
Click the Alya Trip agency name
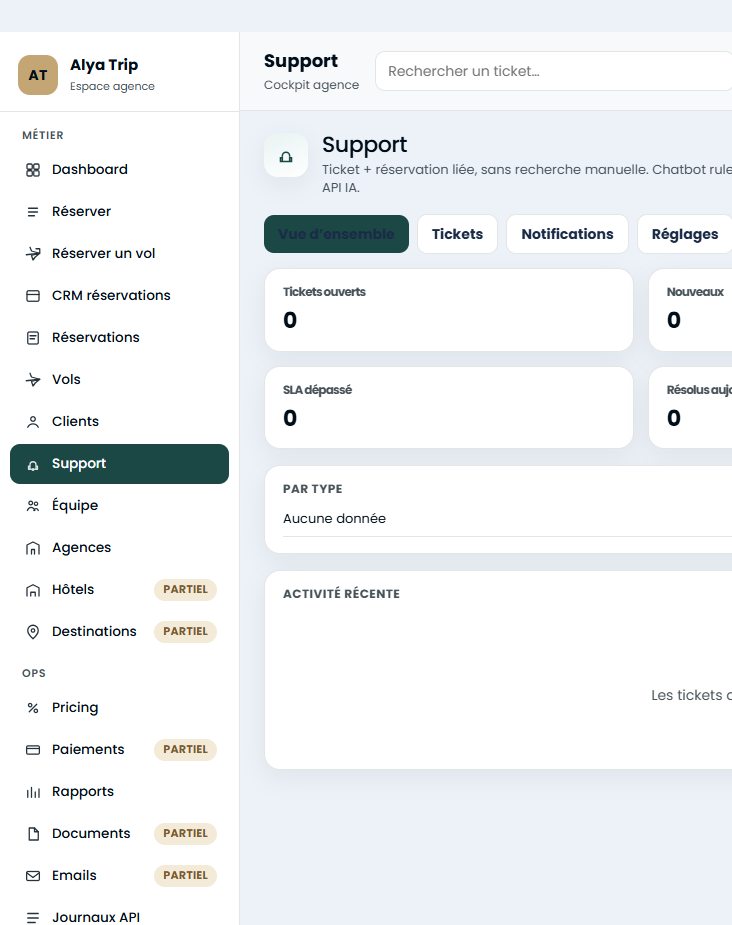(x=104, y=65)
